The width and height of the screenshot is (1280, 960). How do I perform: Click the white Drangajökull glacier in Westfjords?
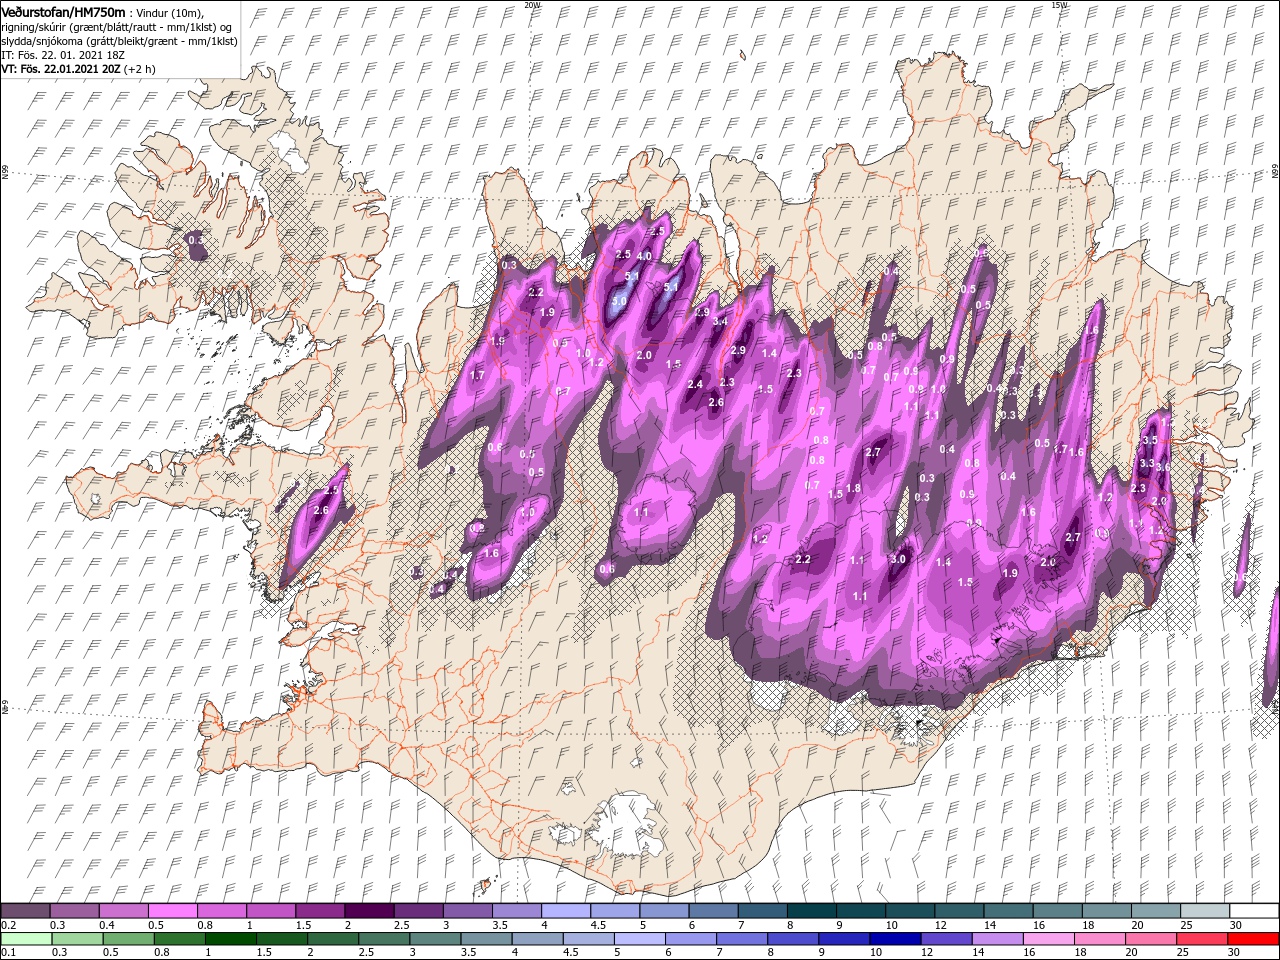coord(290,150)
